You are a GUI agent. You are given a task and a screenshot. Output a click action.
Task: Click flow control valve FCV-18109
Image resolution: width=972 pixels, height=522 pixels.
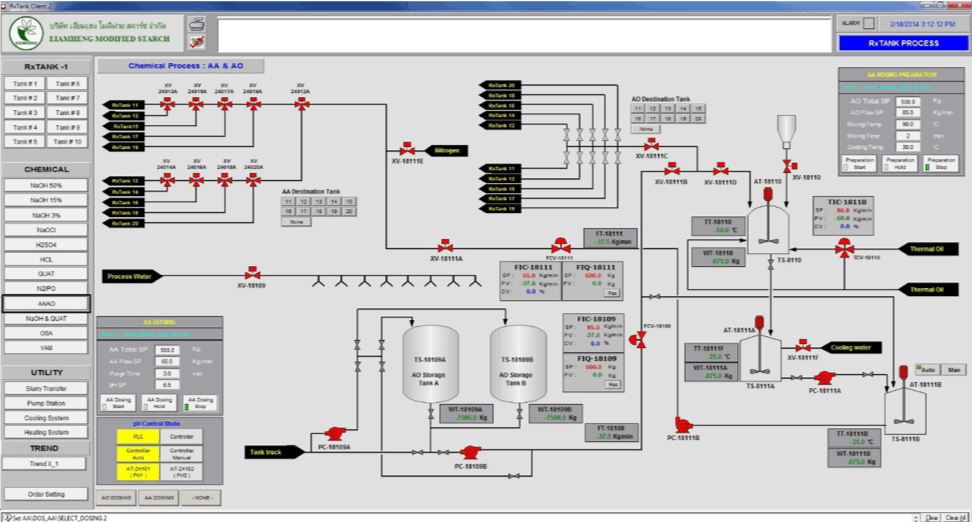pos(638,339)
